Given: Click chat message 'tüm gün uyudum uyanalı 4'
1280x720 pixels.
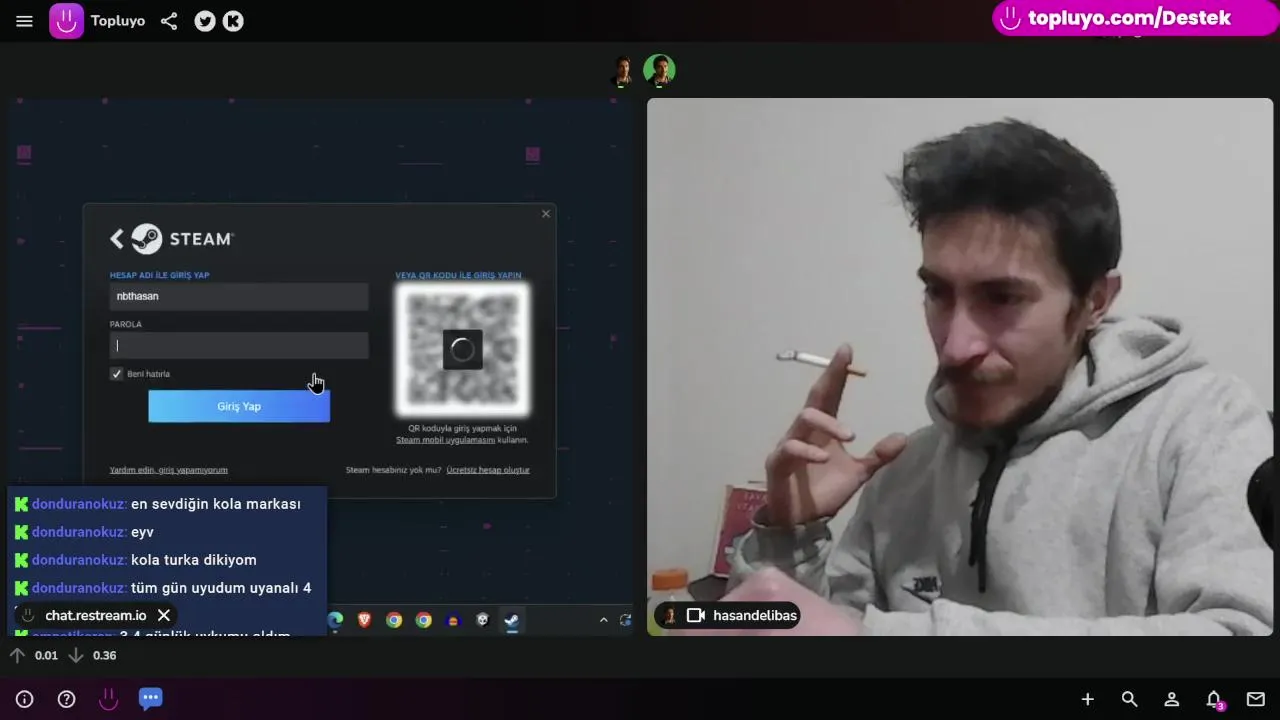Looking at the screenshot, I should pyautogui.click(x=221, y=588).
